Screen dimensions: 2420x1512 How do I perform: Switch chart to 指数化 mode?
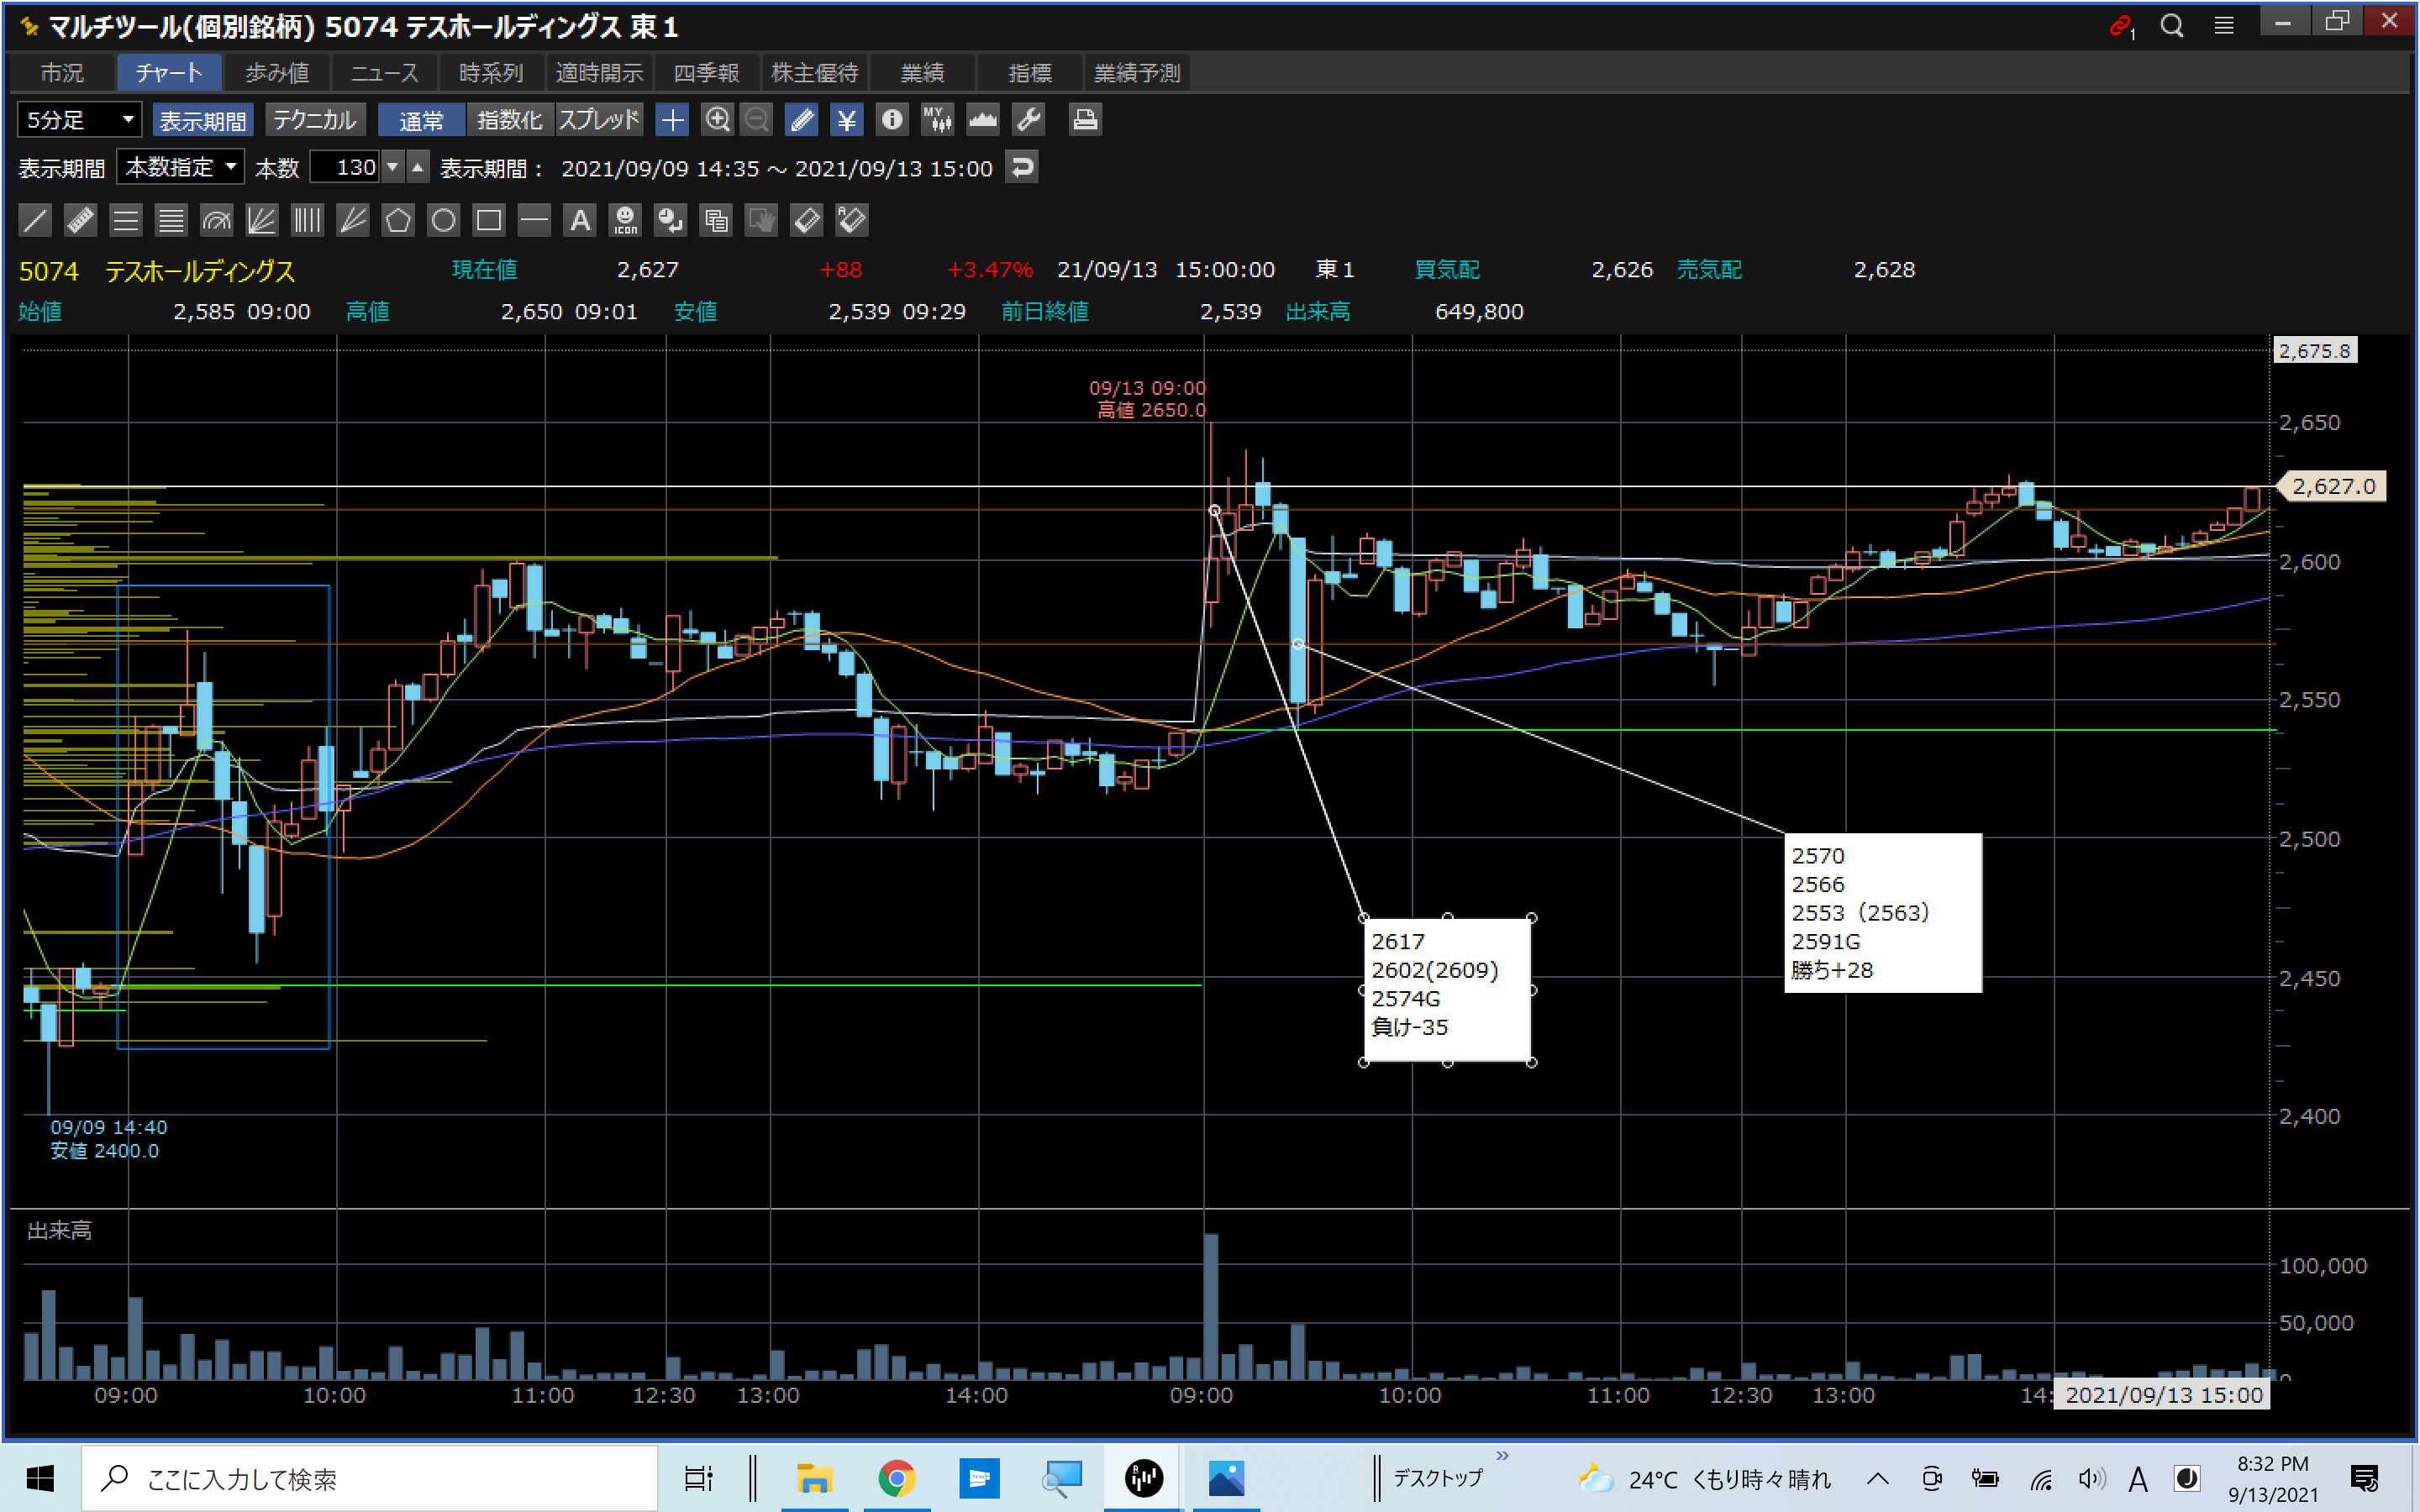509,120
